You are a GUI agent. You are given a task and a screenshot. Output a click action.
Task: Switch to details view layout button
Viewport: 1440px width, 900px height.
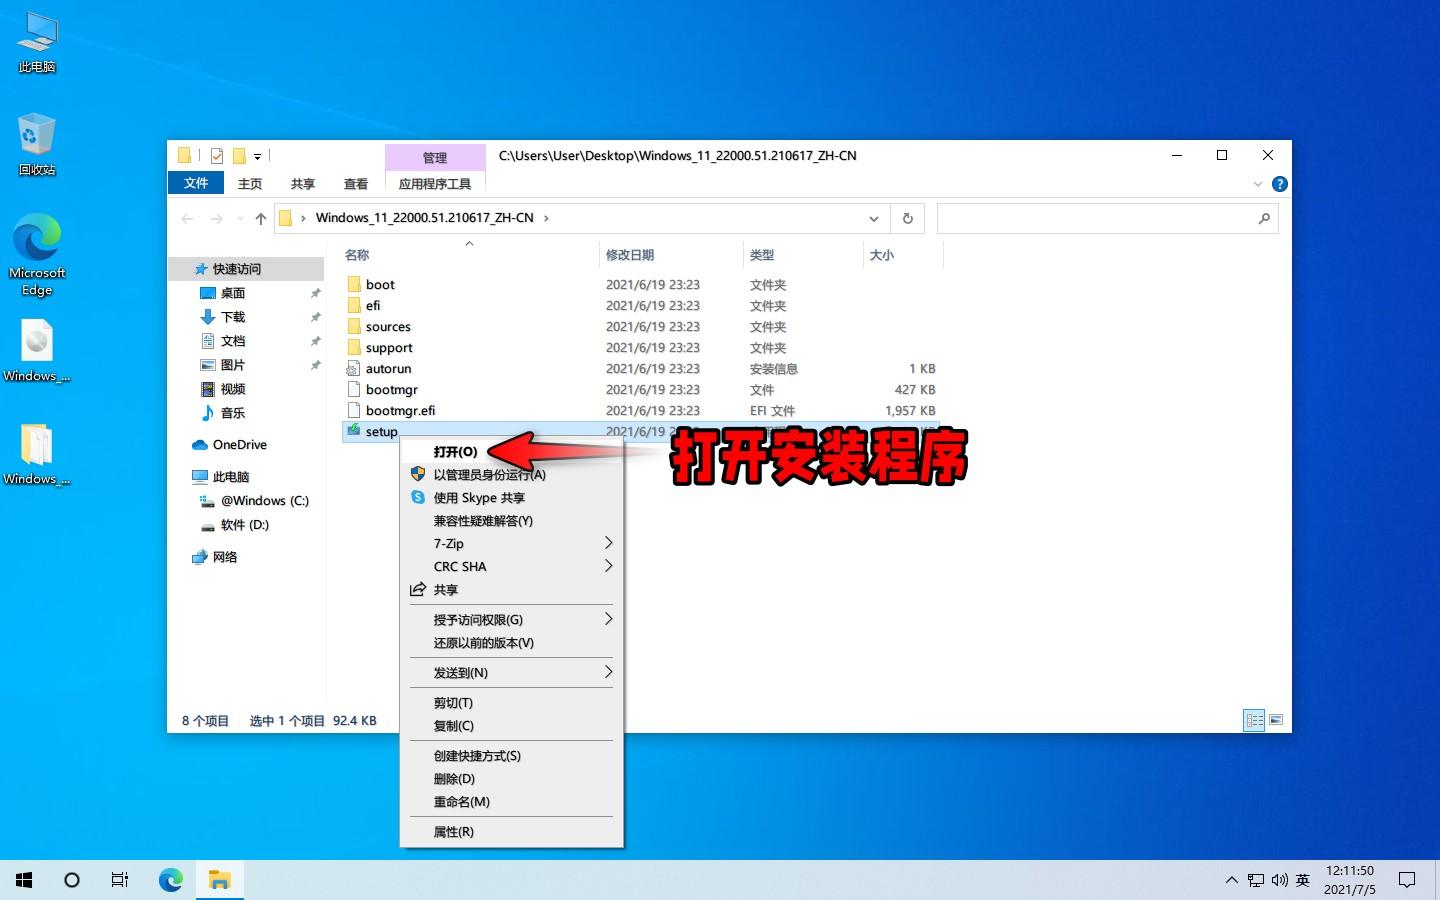coord(1254,720)
